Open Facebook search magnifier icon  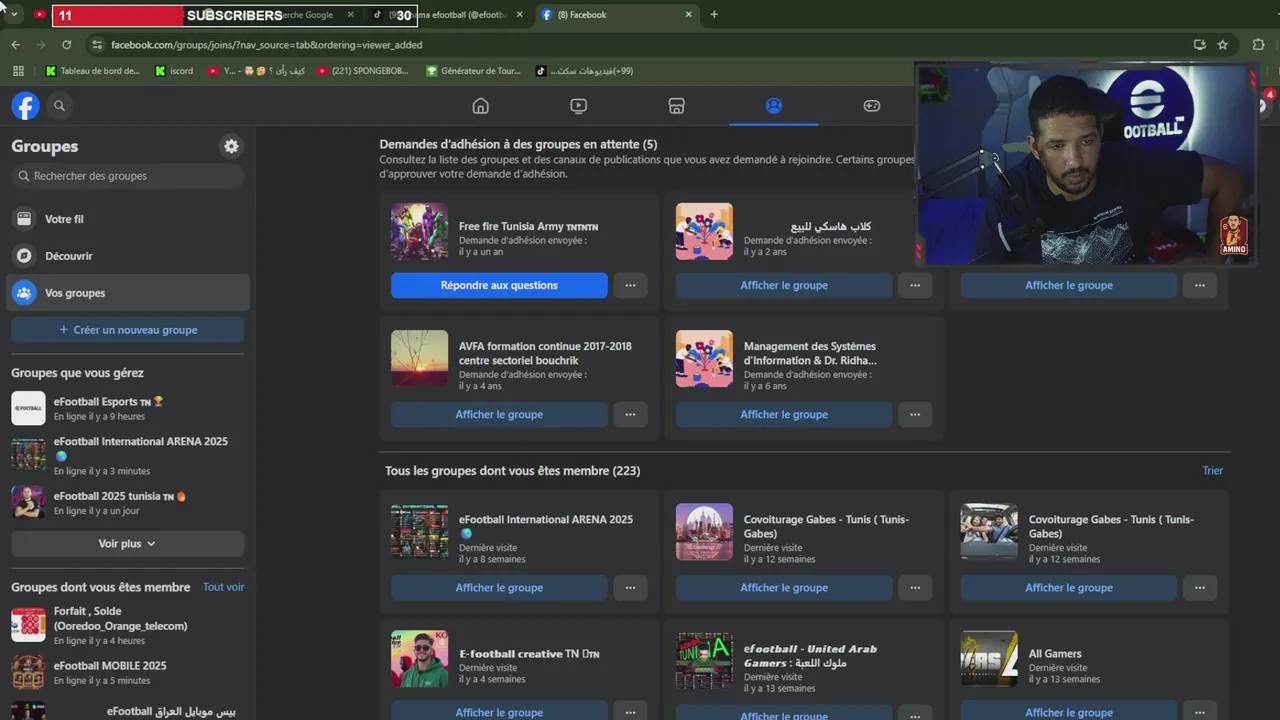(59, 106)
